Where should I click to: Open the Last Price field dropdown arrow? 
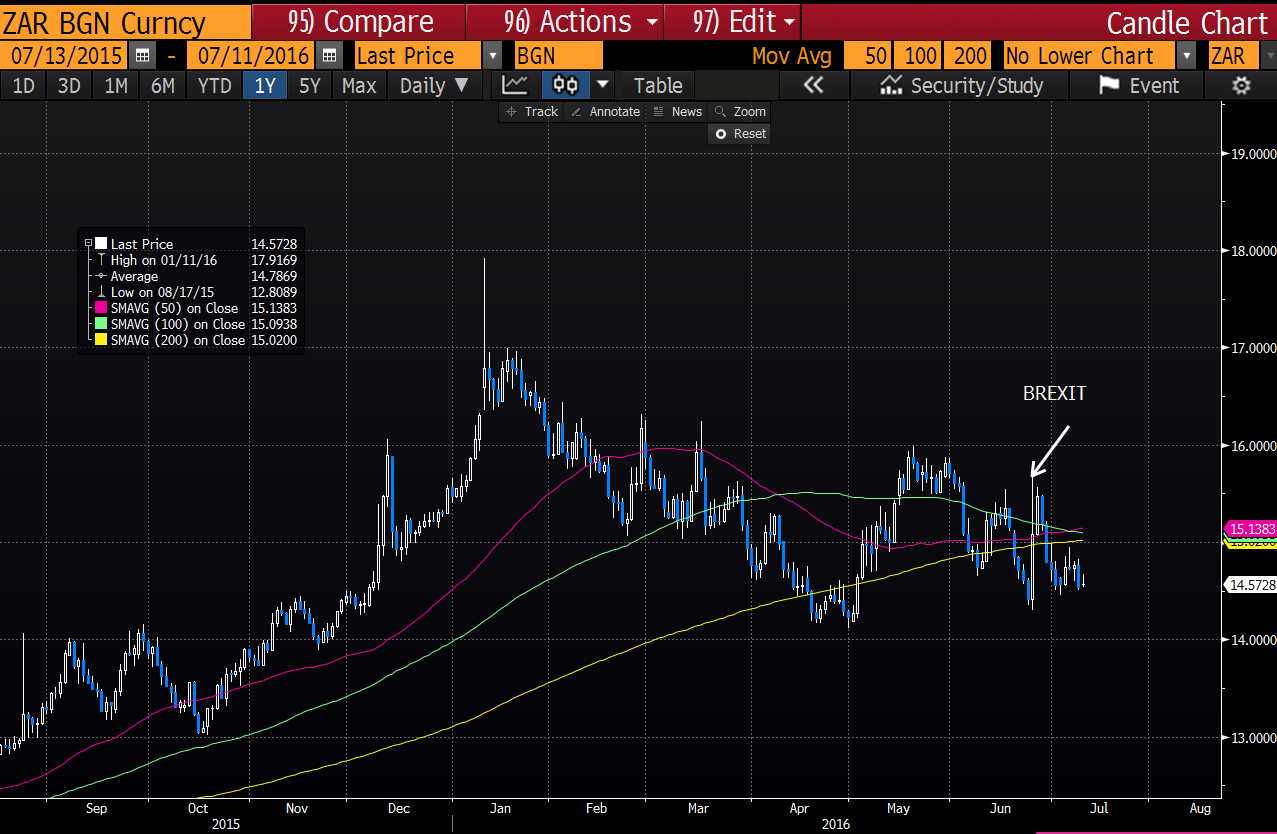pyautogui.click(x=493, y=56)
